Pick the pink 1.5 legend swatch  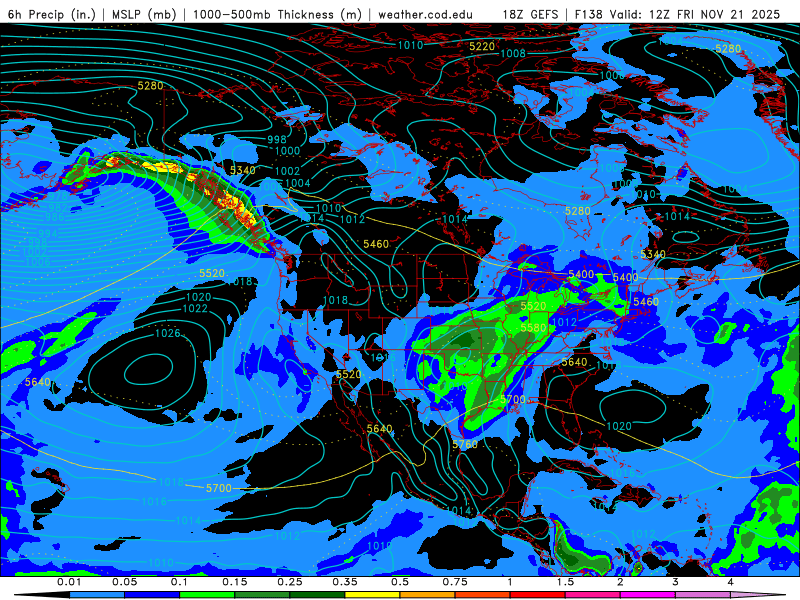[x=593, y=595]
